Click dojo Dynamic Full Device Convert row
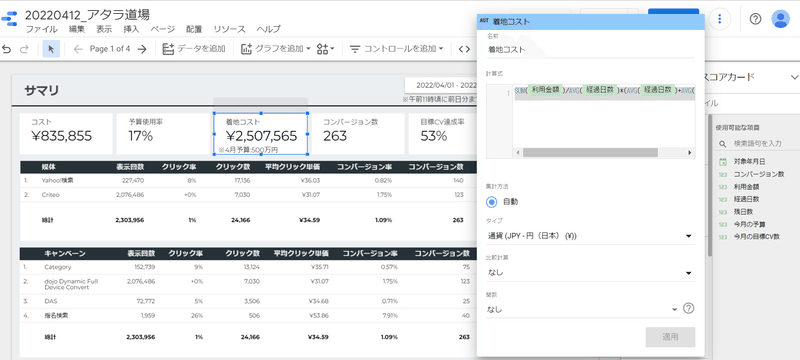 (x=248, y=284)
